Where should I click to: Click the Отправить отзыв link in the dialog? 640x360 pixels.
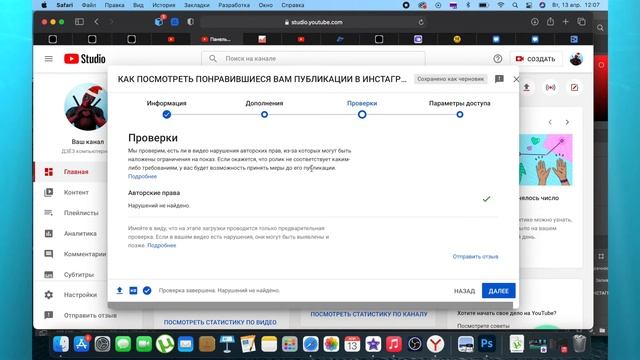(x=475, y=256)
